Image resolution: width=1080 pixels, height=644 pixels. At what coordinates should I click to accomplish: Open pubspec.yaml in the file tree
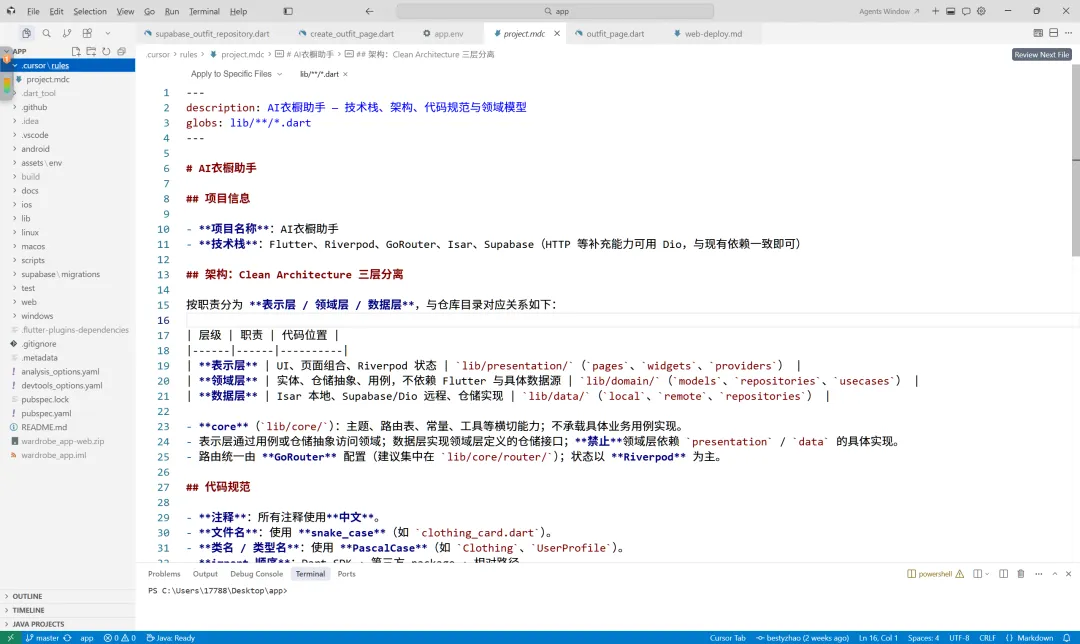68,413
